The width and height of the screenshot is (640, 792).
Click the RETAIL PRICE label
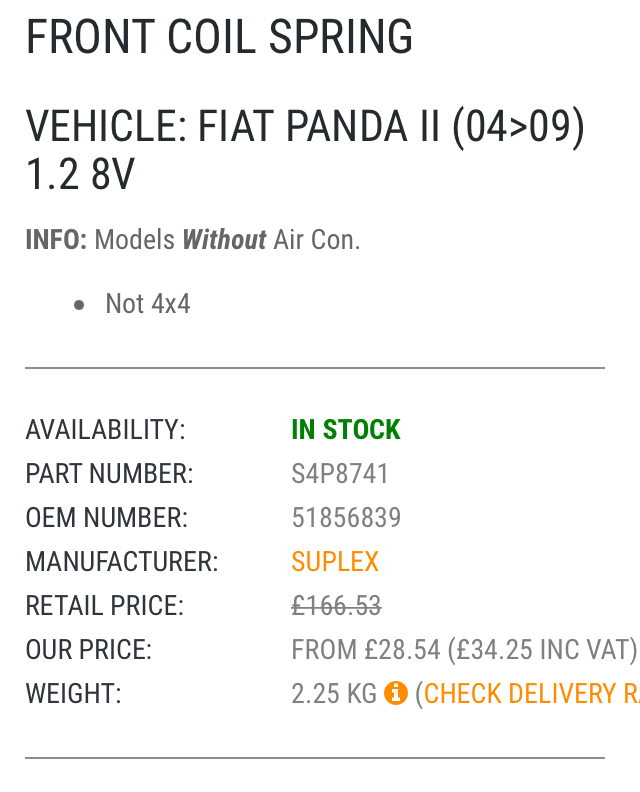(x=105, y=606)
